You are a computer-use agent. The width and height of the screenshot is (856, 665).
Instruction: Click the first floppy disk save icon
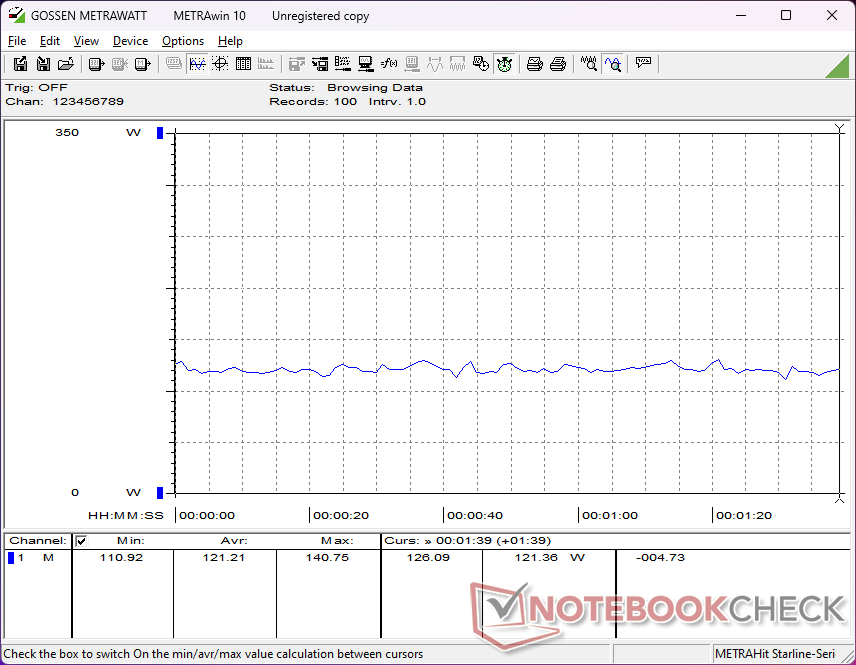coord(20,64)
